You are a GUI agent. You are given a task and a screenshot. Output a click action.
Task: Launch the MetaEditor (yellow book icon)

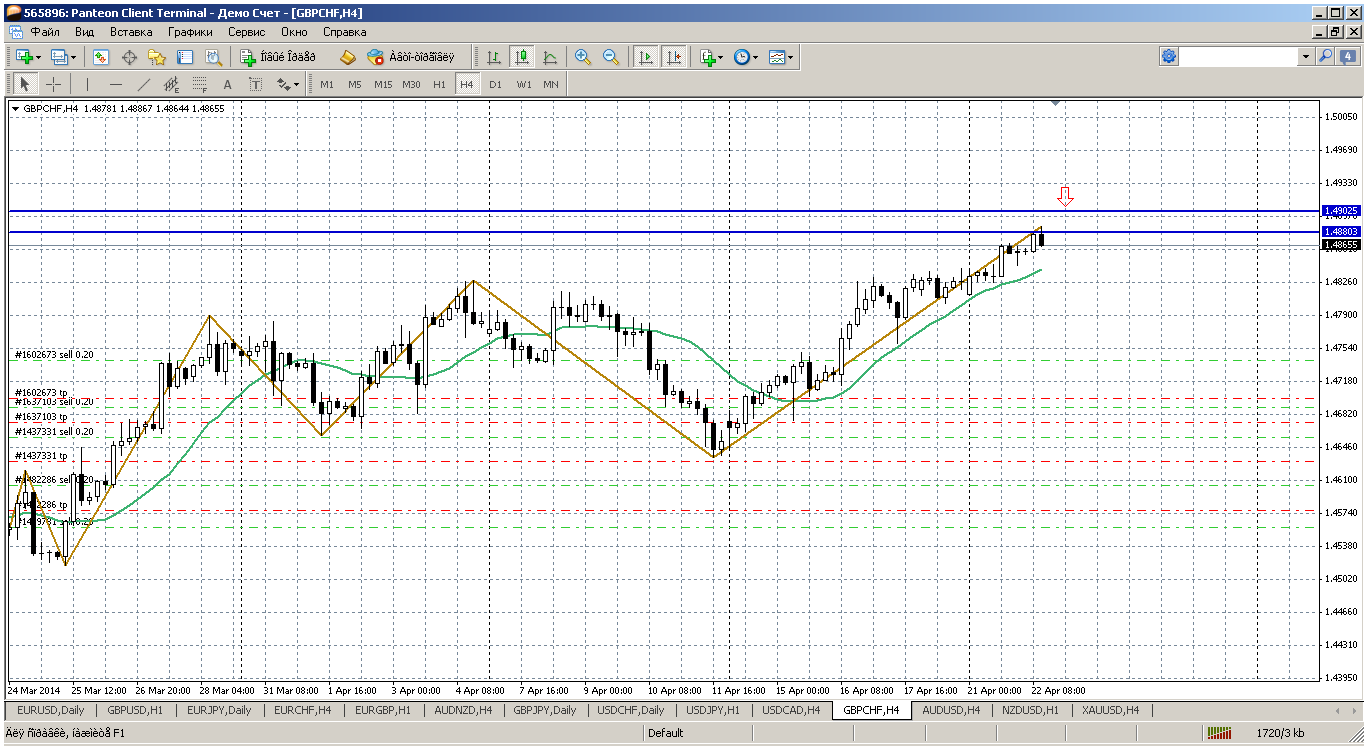coord(347,57)
